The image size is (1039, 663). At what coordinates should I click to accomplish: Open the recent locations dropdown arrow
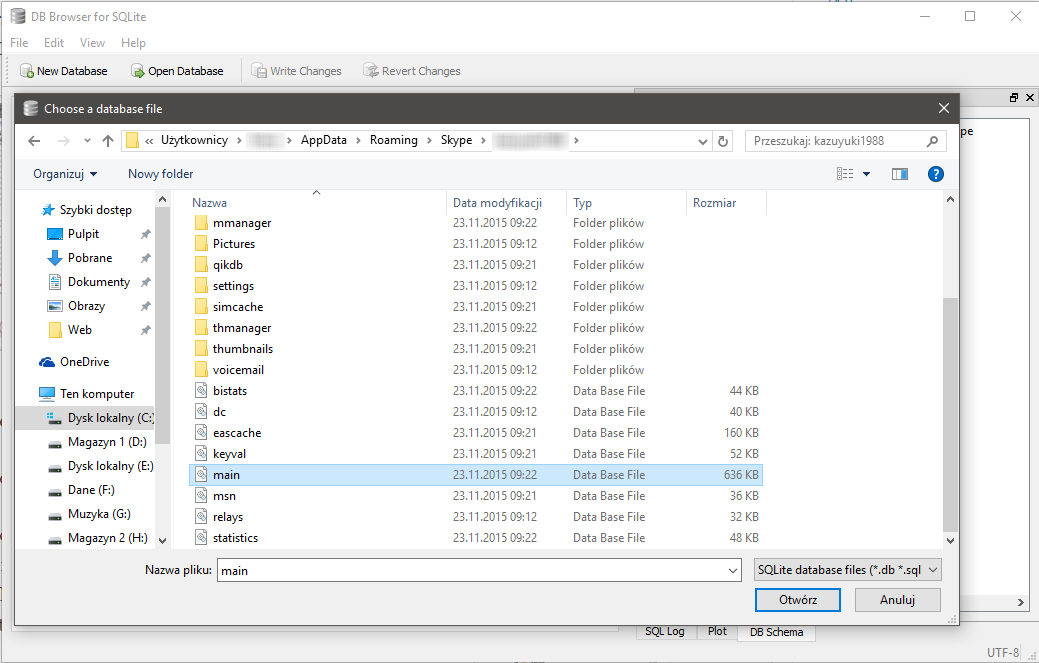coord(87,140)
